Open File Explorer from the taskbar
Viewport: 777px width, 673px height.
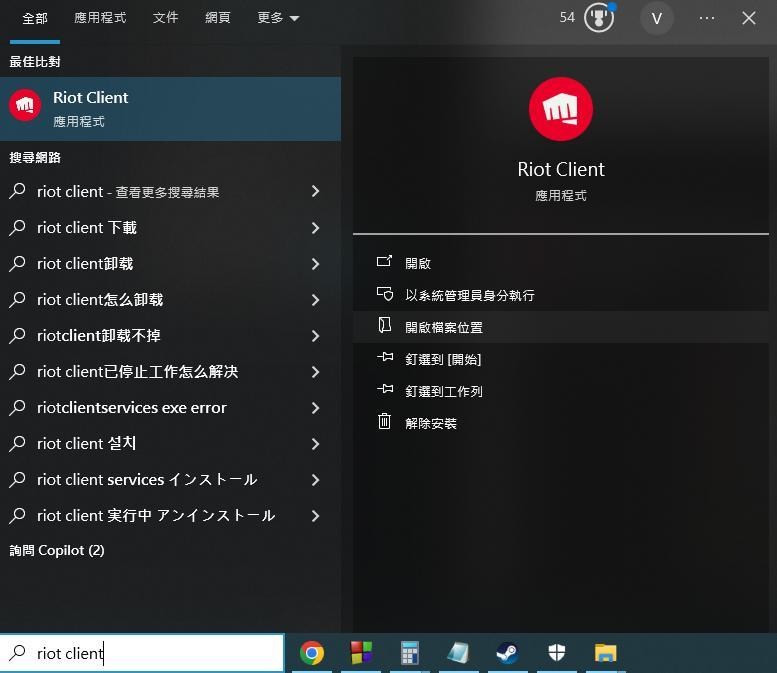coord(606,653)
